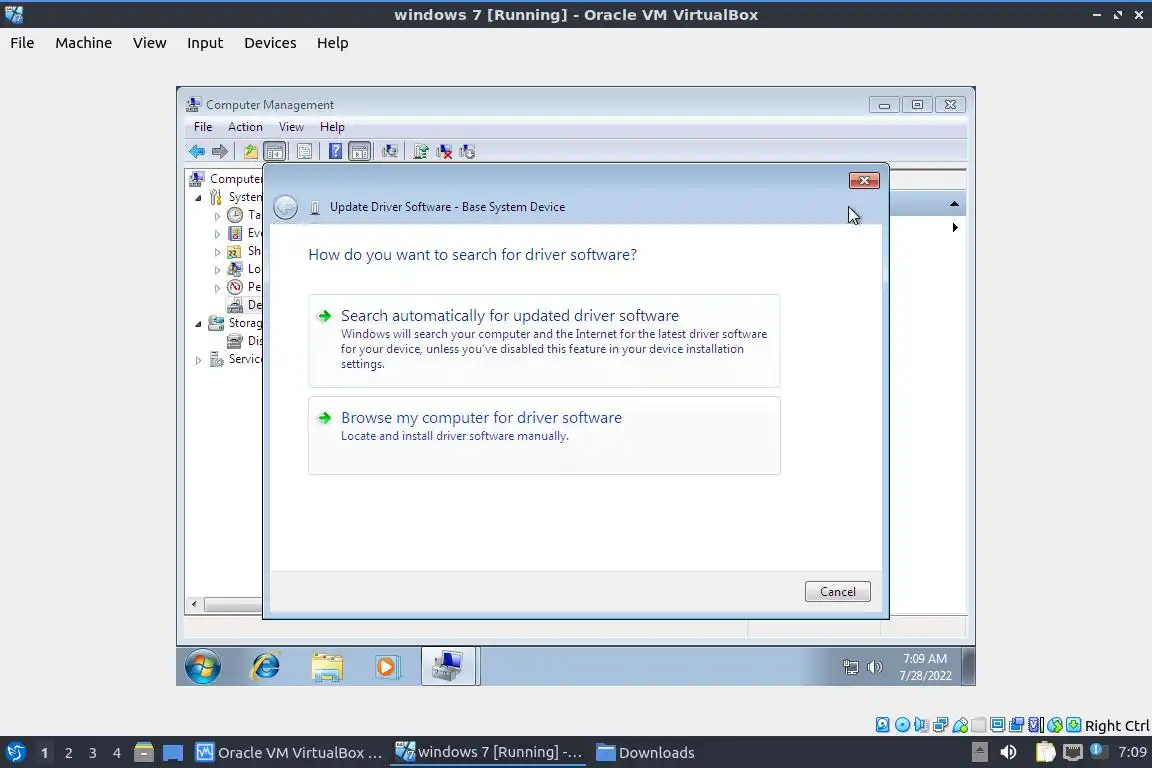This screenshot has height=768, width=1152.
Task: Click VirtualBox hard disk status icon
Action: point(882,725)
